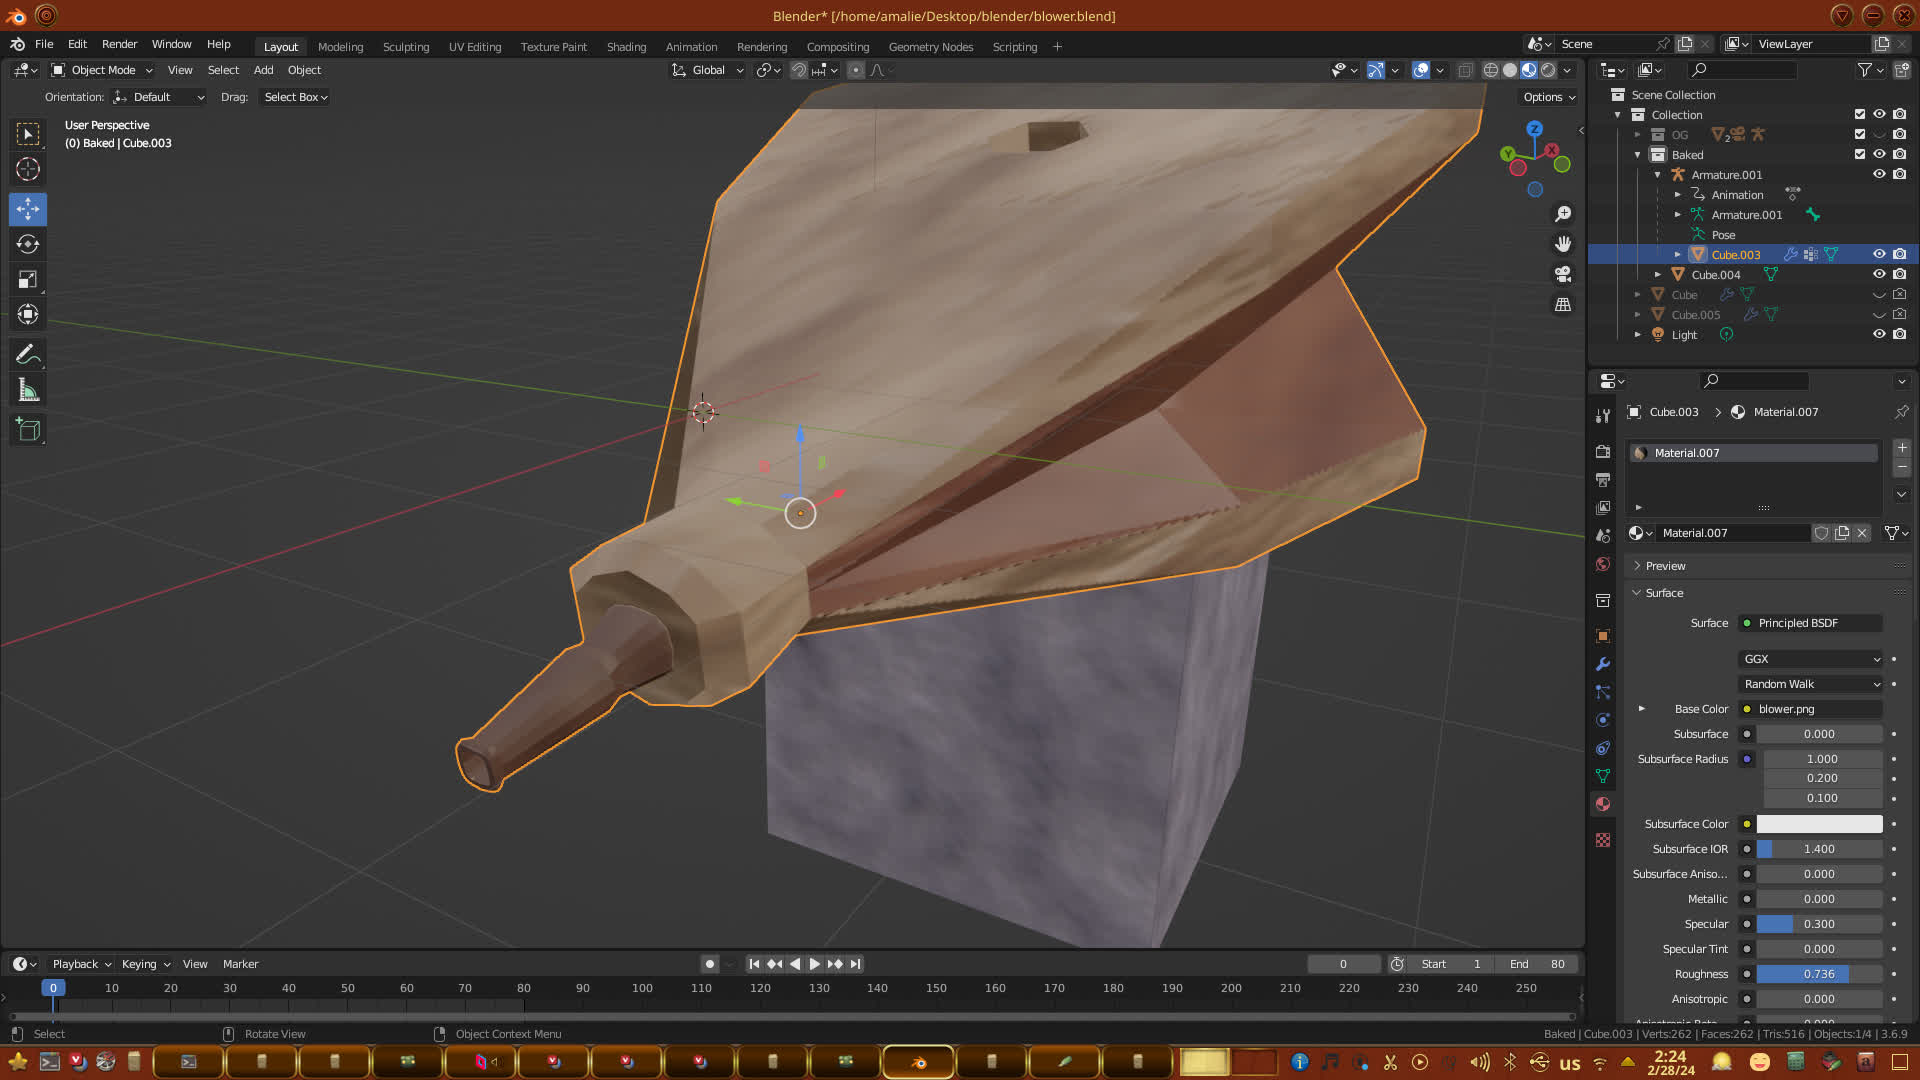Open the Object Mode dropdown
Screen dimensions: 1920x1080
click(x=102, y=70)
